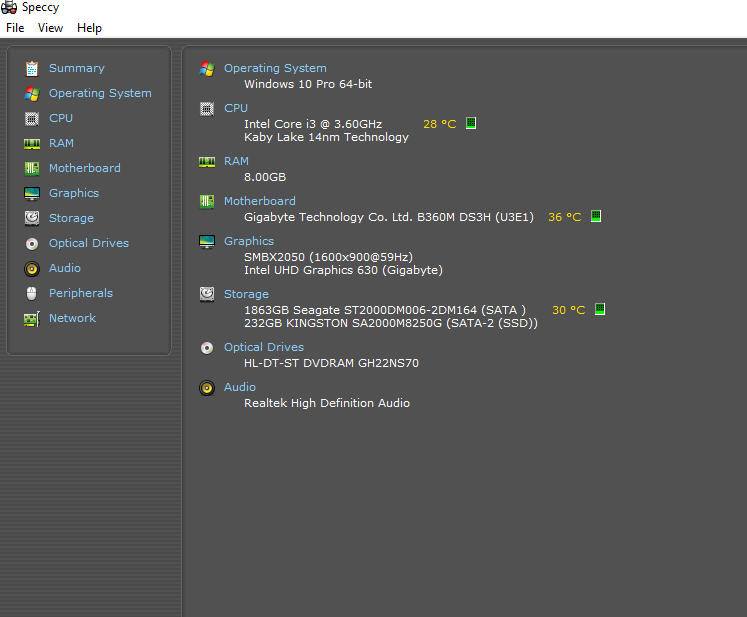Click the Graphics monitor icon in sidebar
Image resolution: width=747 pixels, height=617 pixels.
pos(32,193)
